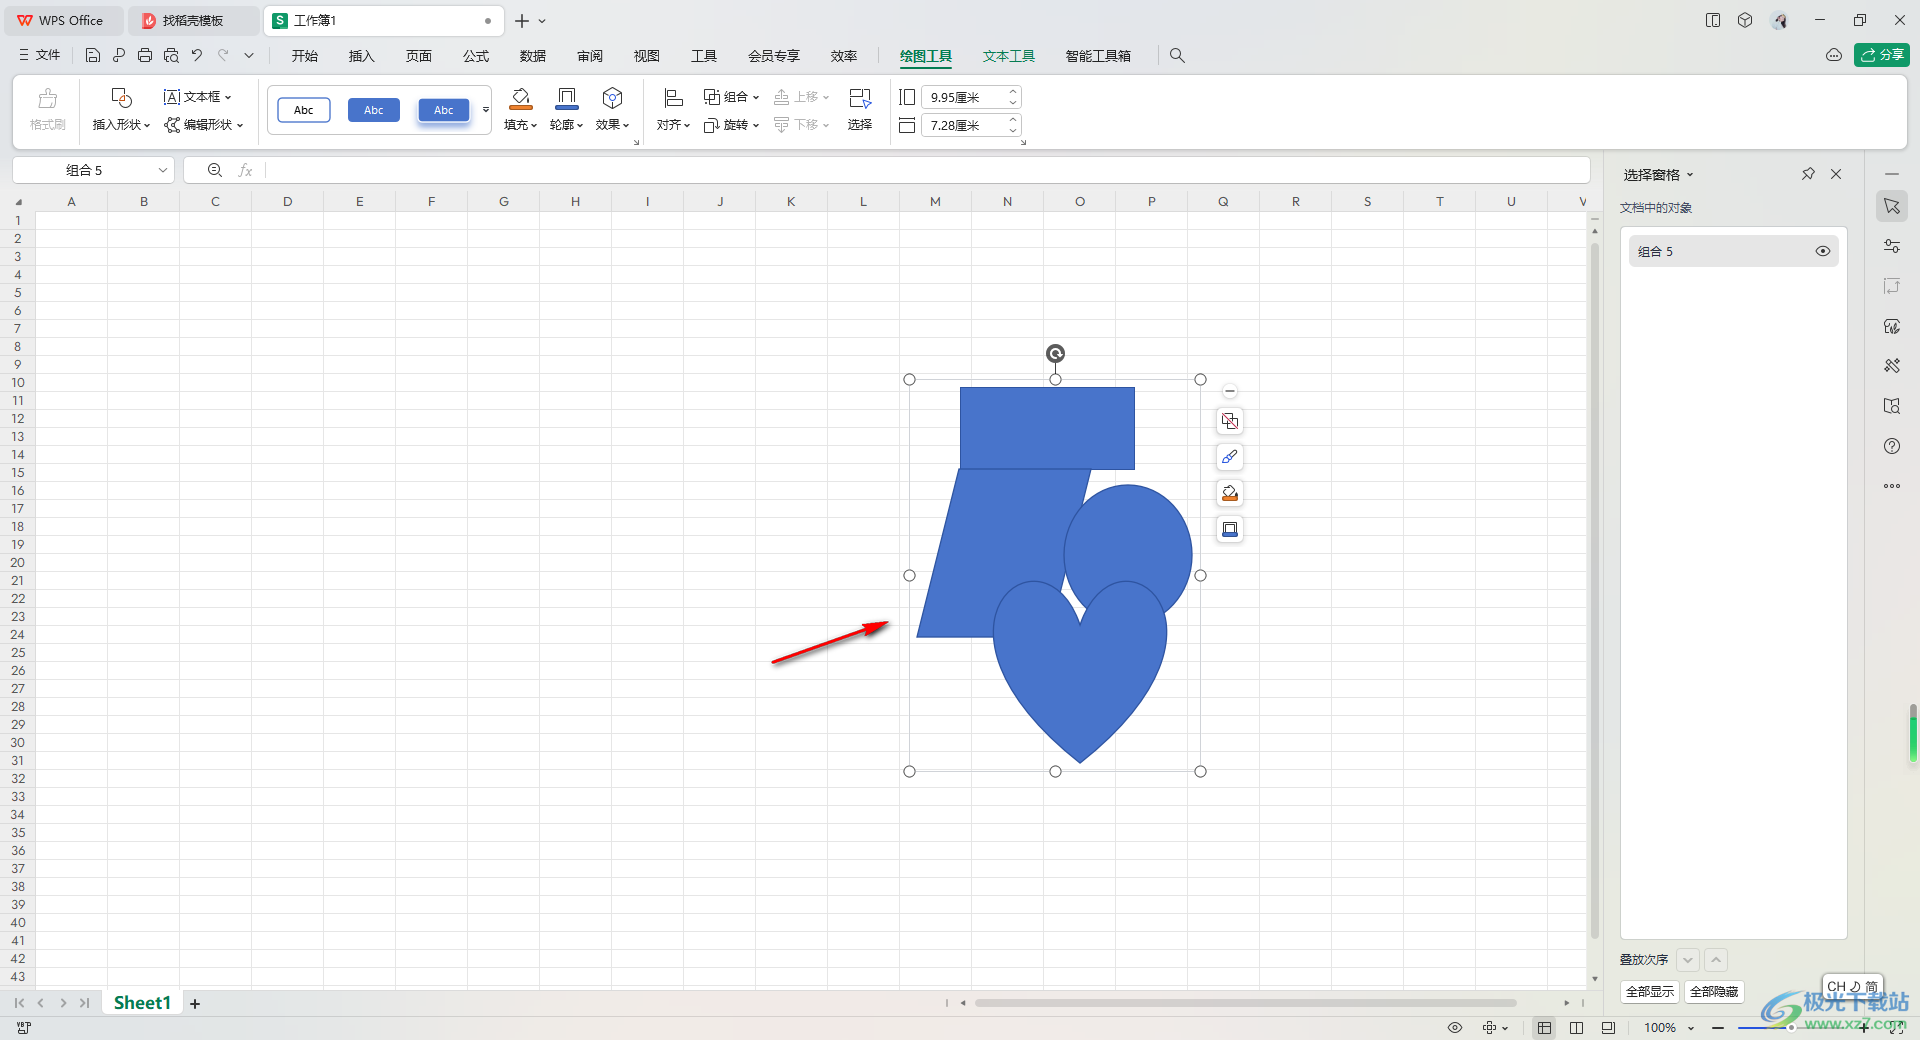This screenshot has height=1040, width=1920.
Task: Click the settings sliders icon in right sidebar
Action: pos(1892,246)
